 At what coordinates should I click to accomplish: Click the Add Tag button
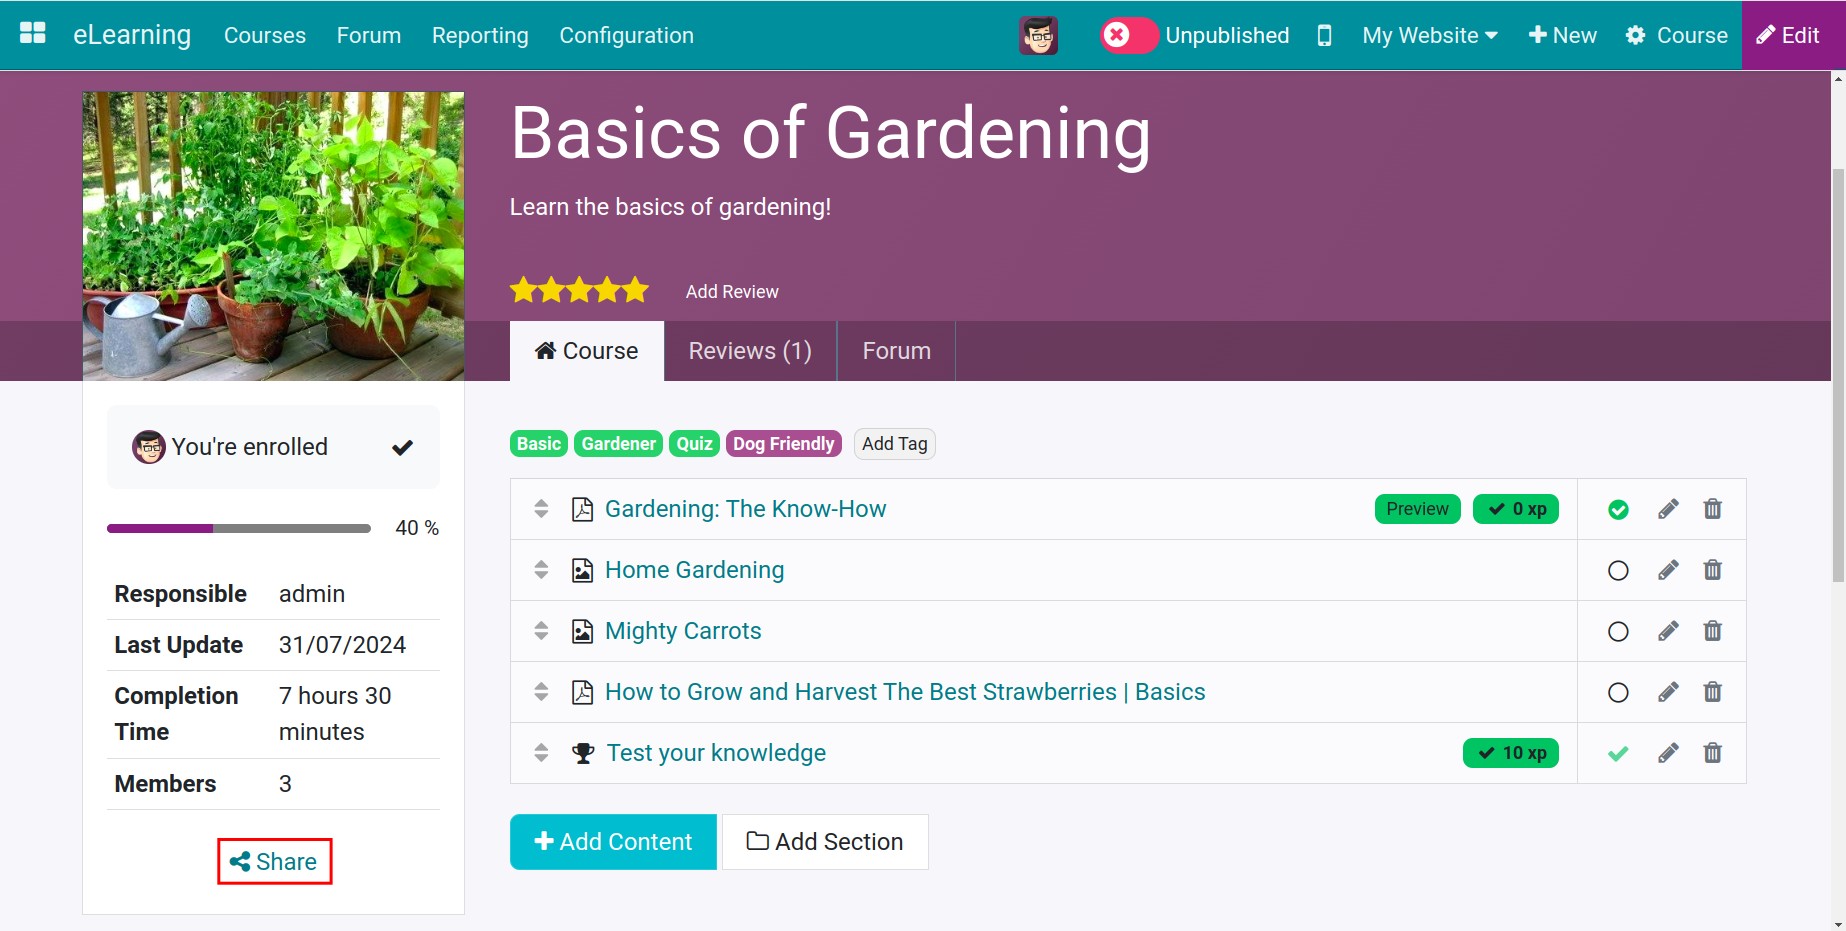pos(895,444)
